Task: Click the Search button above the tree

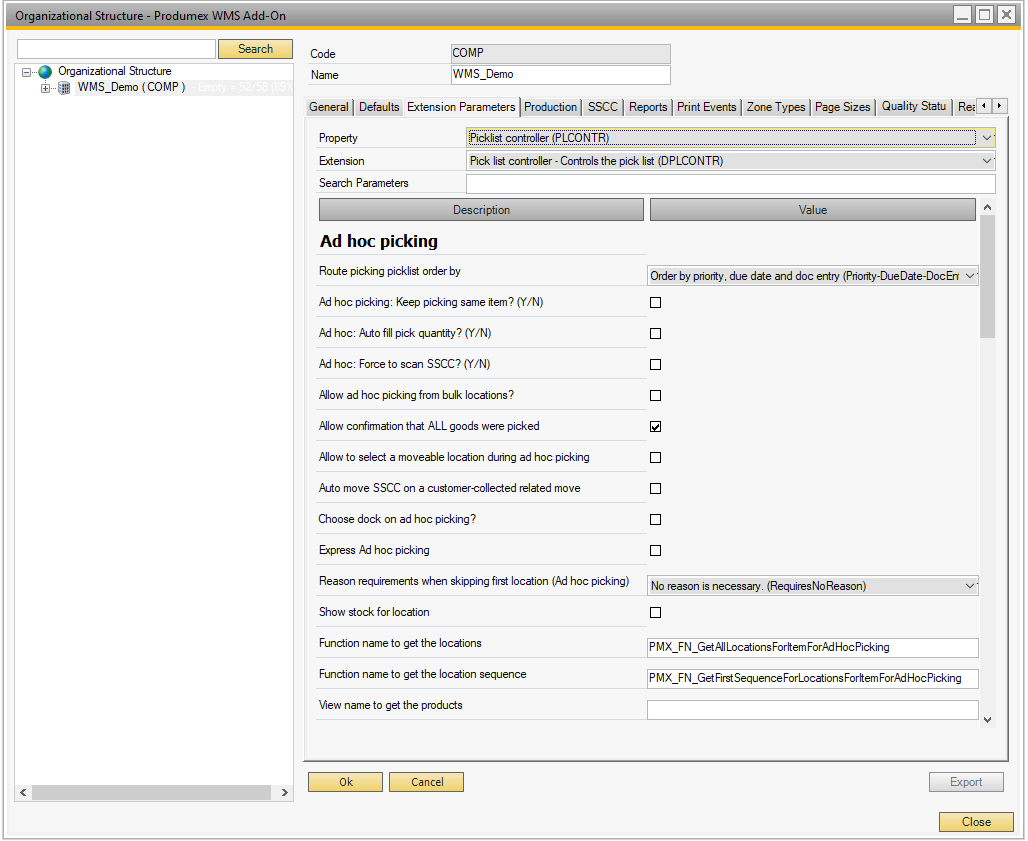Action: [x=255, y=48]
